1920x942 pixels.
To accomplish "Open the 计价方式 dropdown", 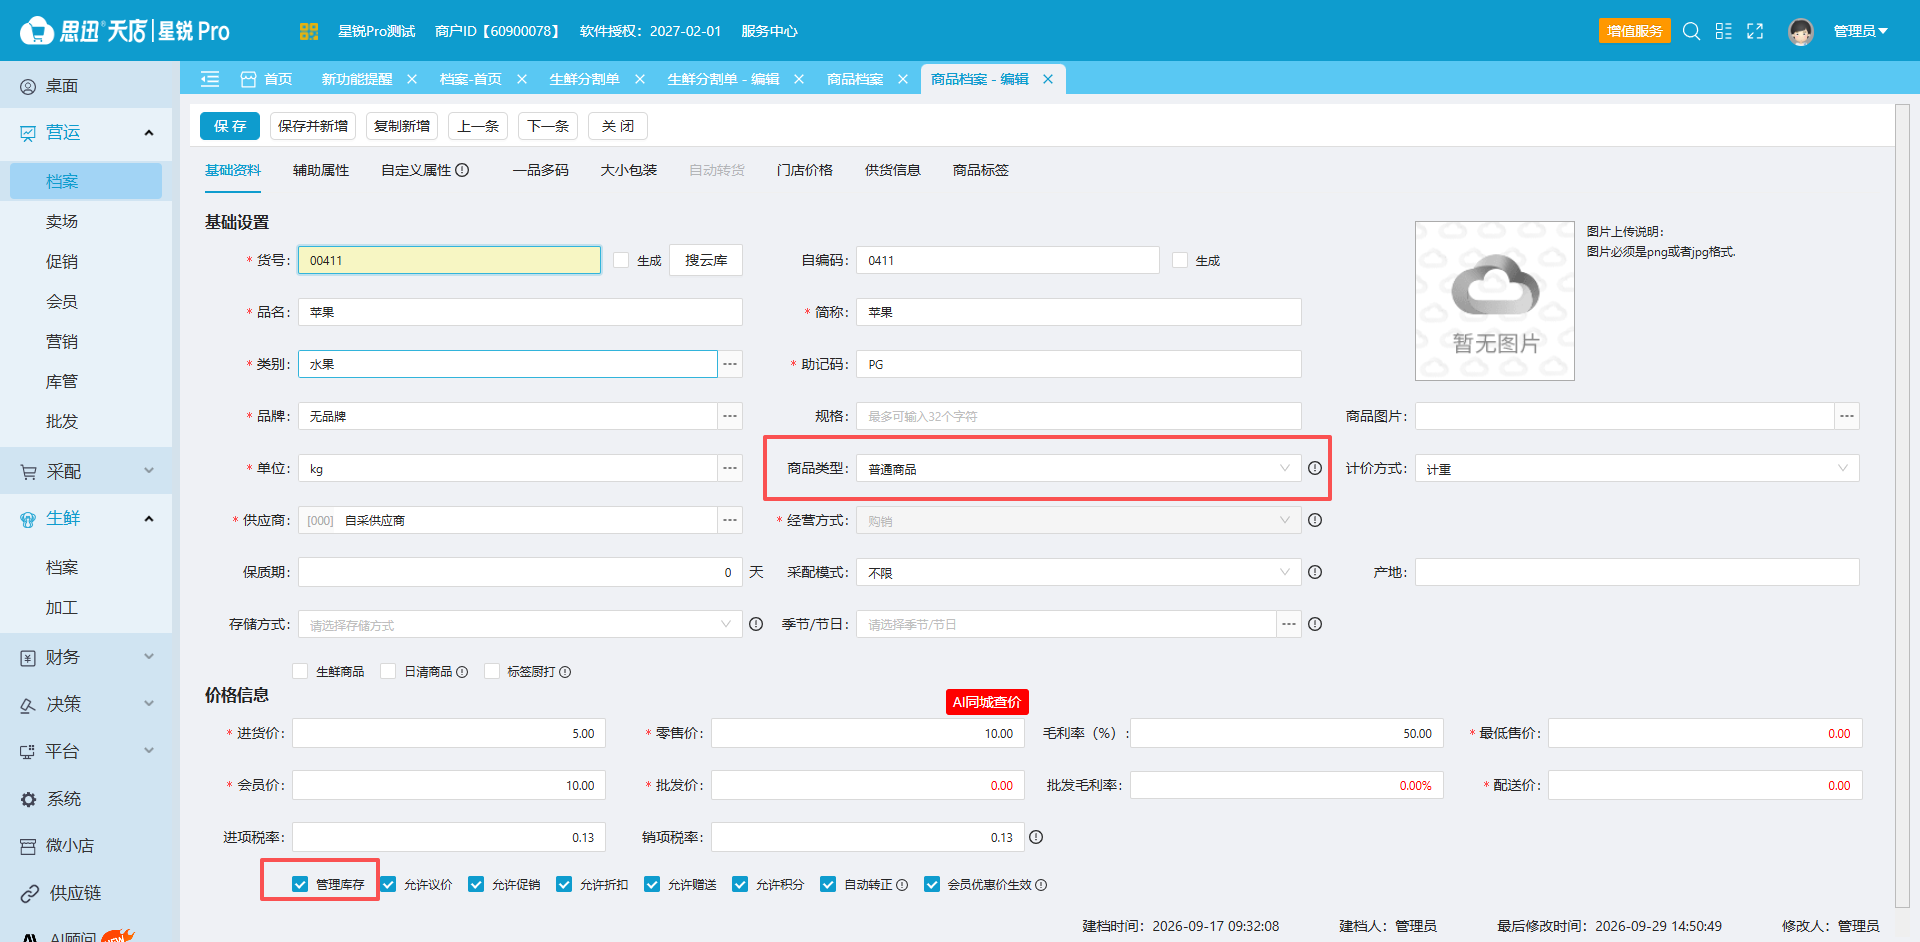I will pos(1637,468).
